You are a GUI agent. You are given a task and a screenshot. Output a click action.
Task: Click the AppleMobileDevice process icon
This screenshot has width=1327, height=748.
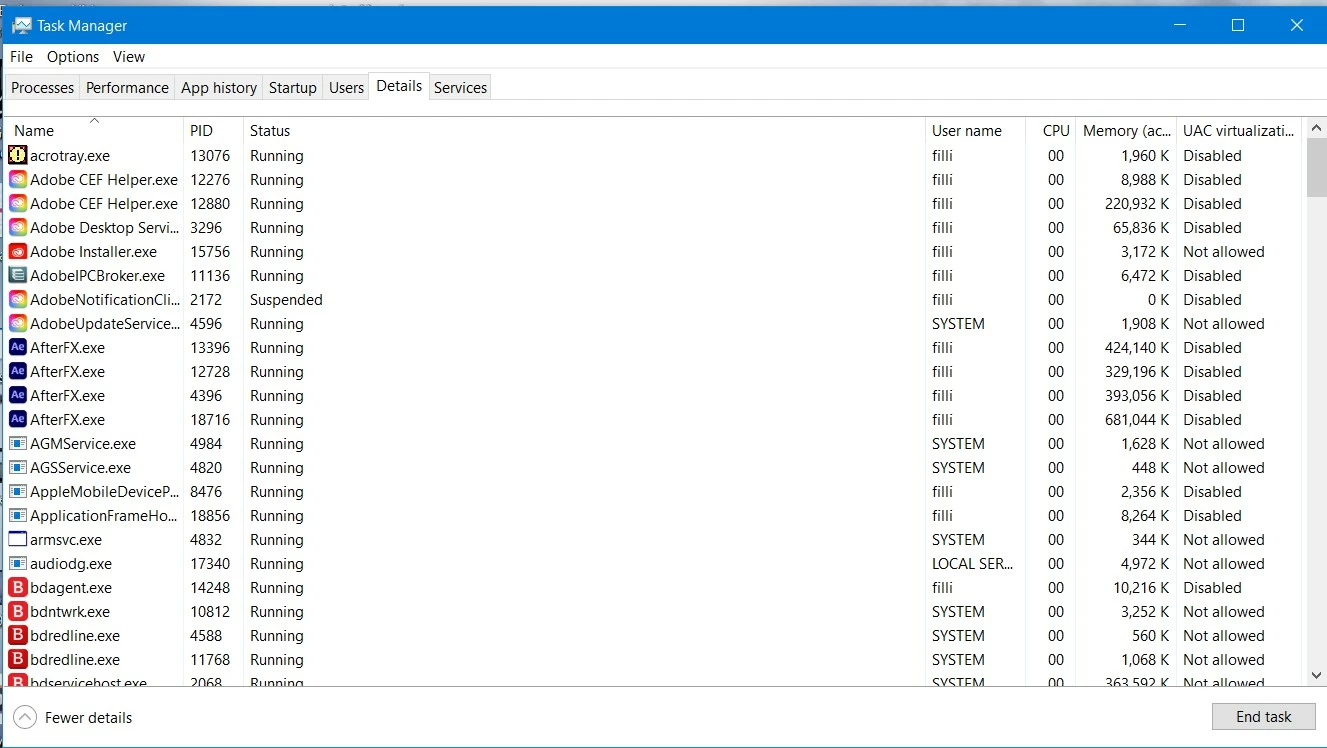pyautogui.click(x=17, y=491)
